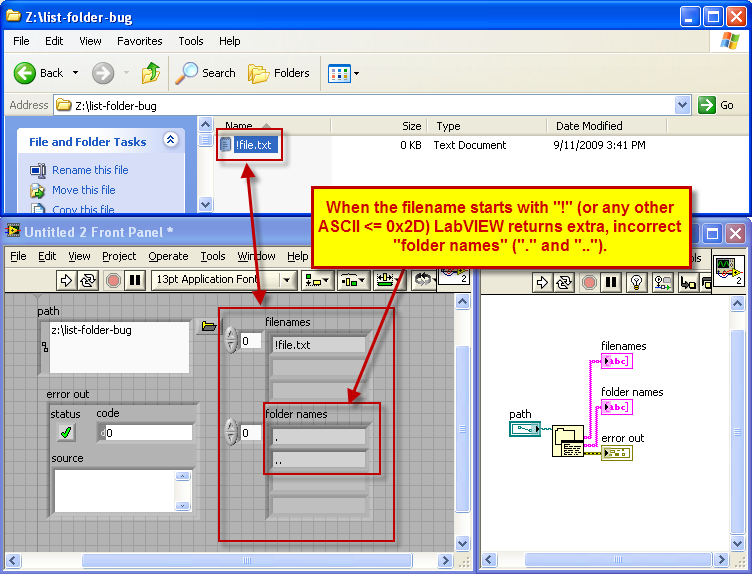Click the Back button in Explorer
This screenshot has width=752, height=574.
[38, 73]
